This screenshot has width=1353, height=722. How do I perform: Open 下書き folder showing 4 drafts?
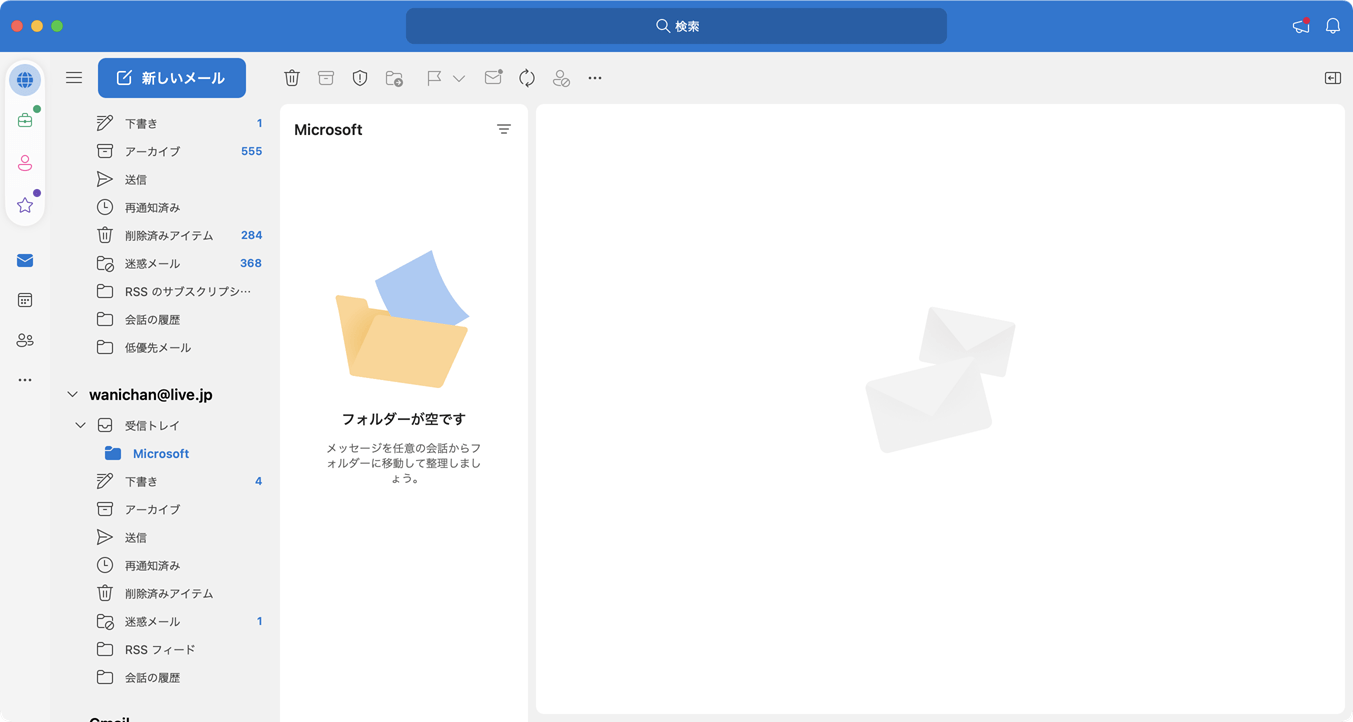click(168, 481)
